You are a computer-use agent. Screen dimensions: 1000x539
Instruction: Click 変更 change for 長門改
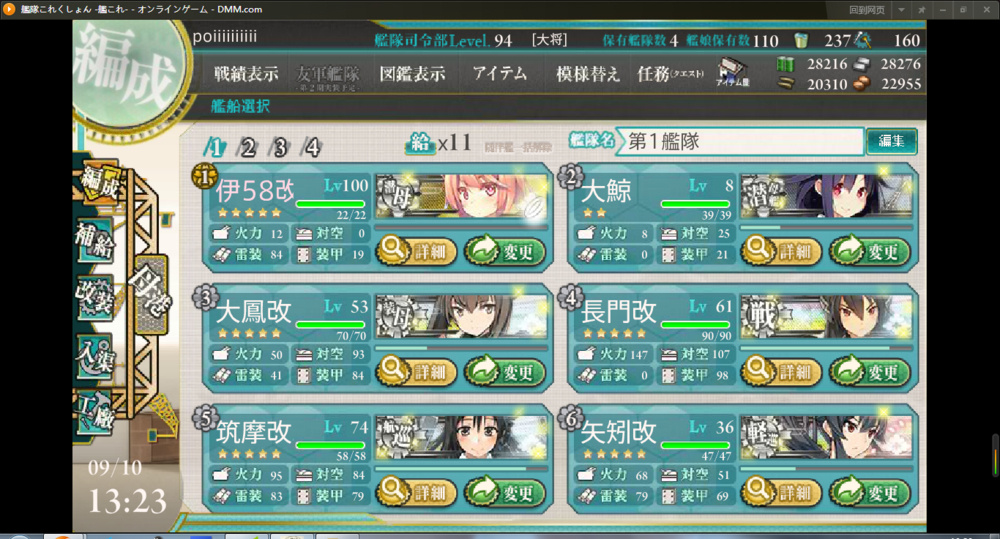pos(870,371)
